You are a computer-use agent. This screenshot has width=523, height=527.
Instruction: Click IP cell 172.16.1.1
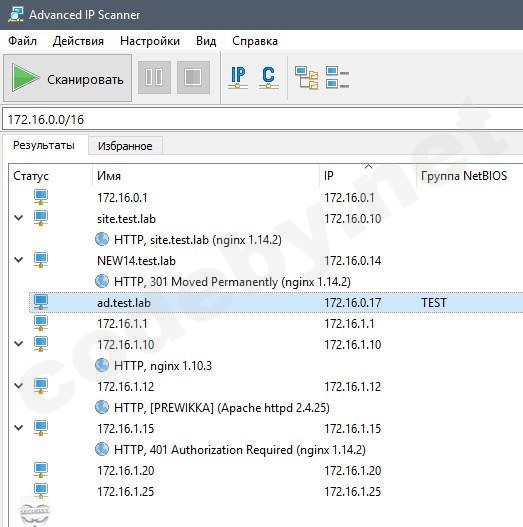click(x=349, y=324)
